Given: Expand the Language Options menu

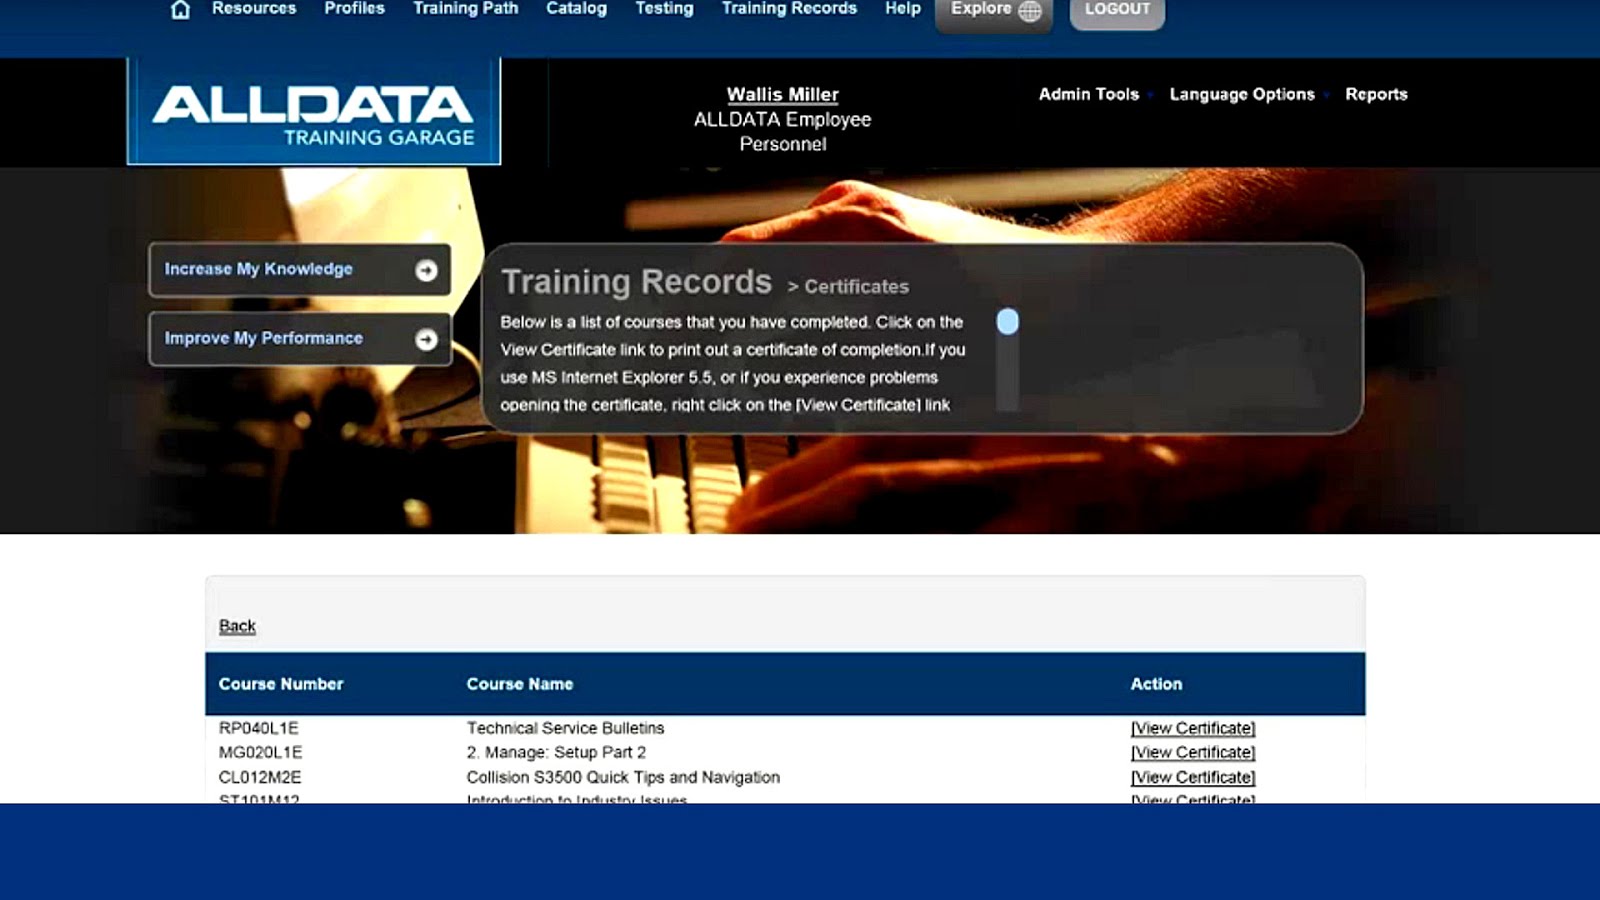Looking at the screenshot, I should coord(1242,94).
